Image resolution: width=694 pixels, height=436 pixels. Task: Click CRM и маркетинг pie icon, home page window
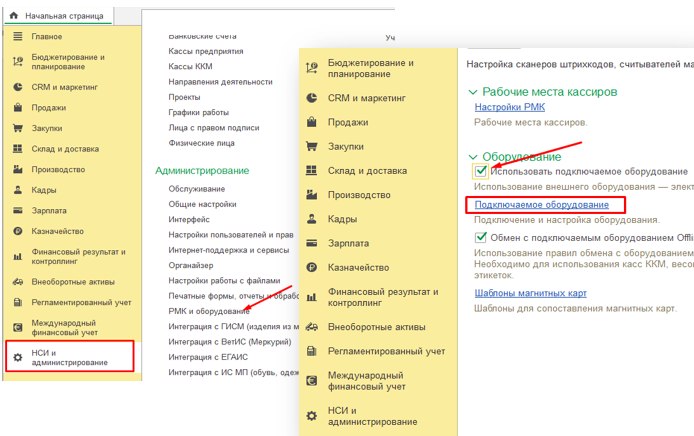pos(18,87)
